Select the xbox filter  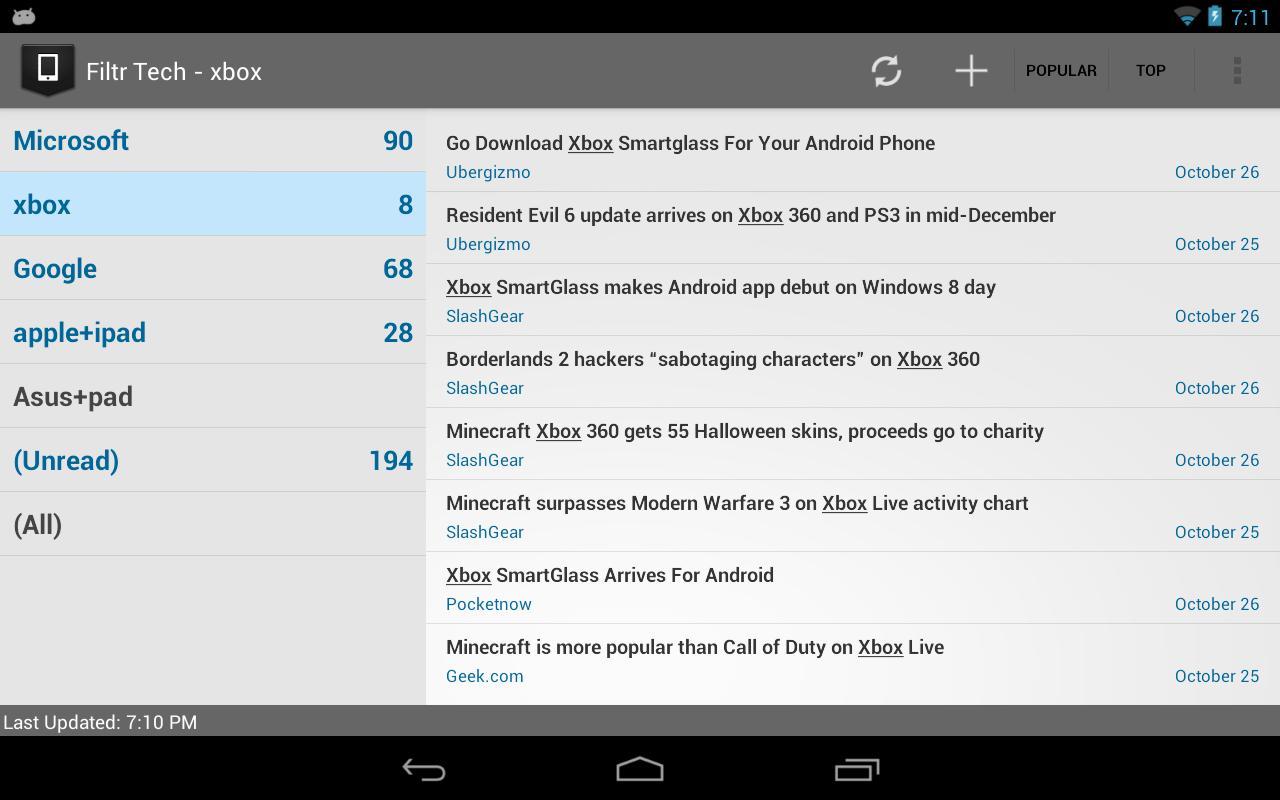[x=213, y=204]
